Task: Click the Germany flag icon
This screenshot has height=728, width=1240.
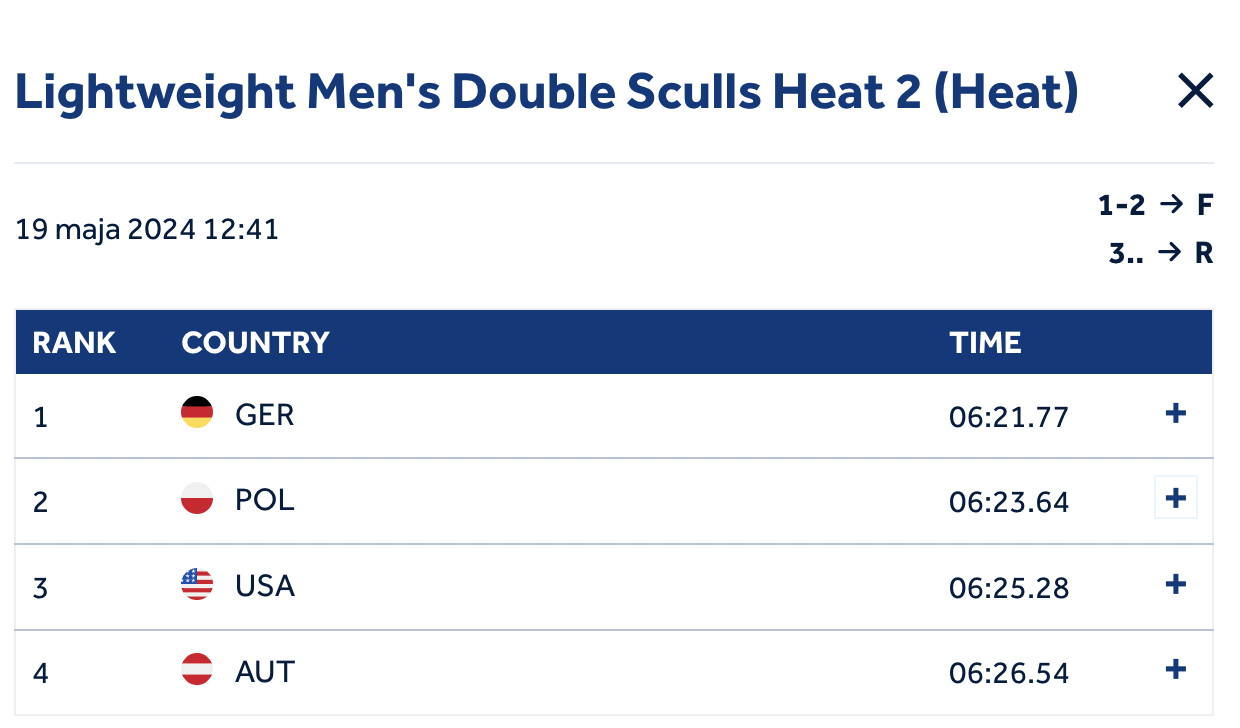Action: [197, 413]
